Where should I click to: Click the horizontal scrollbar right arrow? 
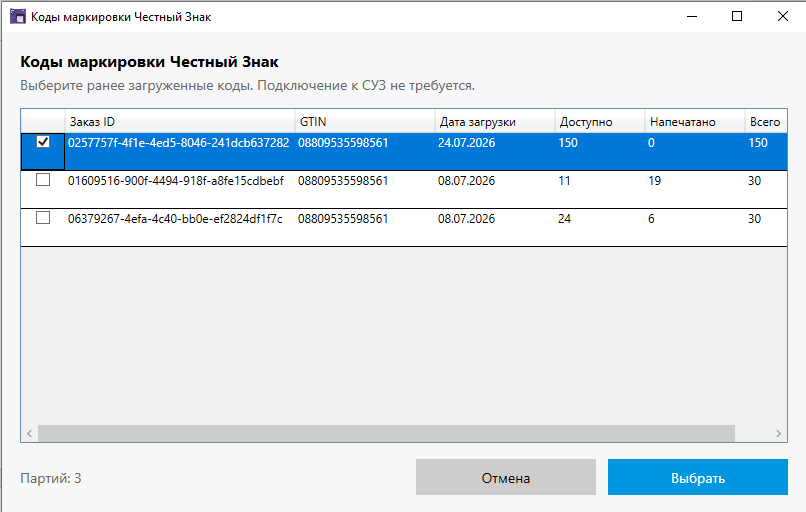coord(778,433)
